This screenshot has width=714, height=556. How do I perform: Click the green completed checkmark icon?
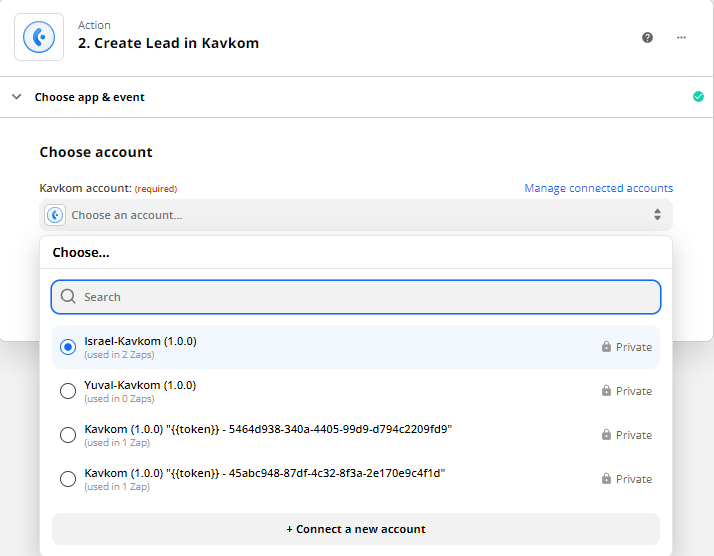698,97
